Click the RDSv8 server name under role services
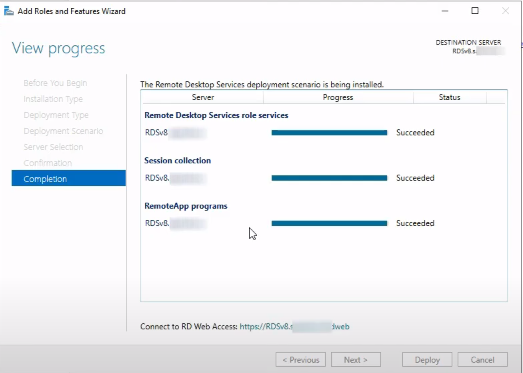The width and height of the screenshot is (523, 373). [175, 133]
